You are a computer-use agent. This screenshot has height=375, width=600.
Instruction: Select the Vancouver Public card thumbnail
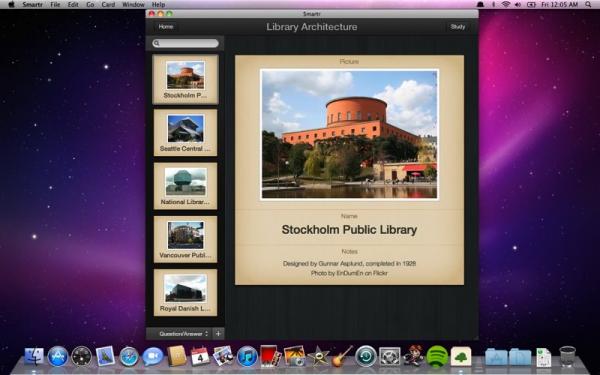(186, 239)
